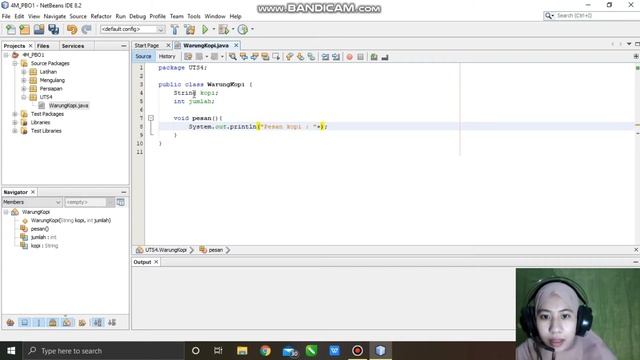
Task: Click the Previous Bookmark editor icon
Action: click(289, 57)
